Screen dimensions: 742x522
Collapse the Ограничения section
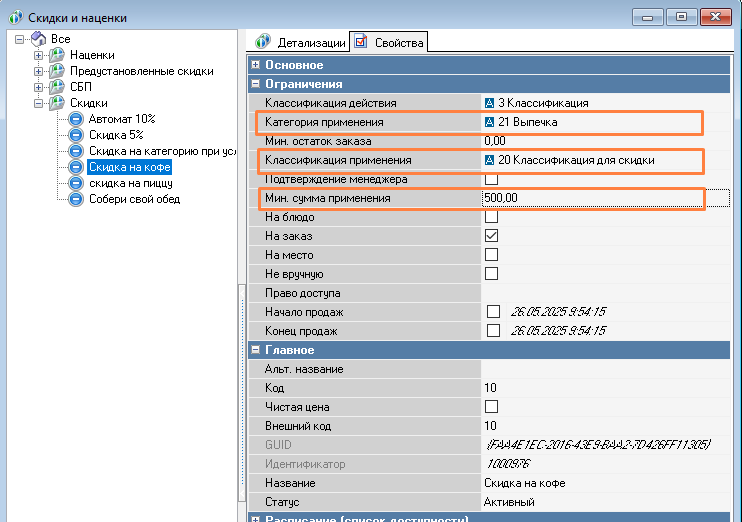[256, 84]
